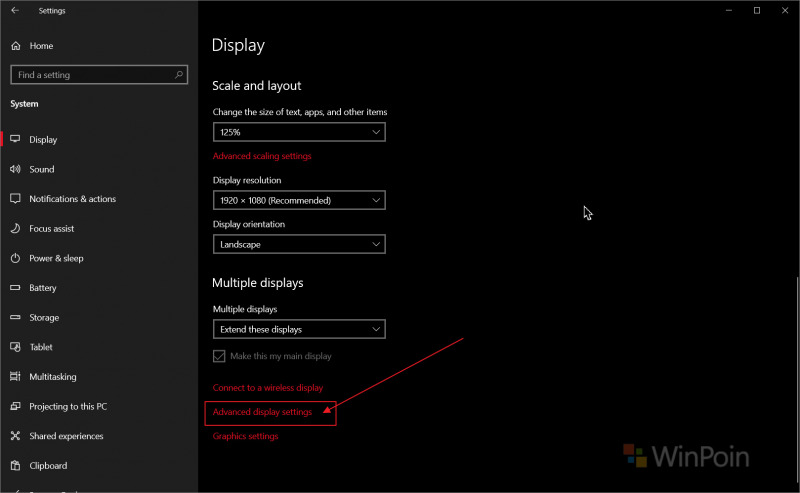Click the Shared experiences icon
The image size is (800, 493).
point(15,436)
